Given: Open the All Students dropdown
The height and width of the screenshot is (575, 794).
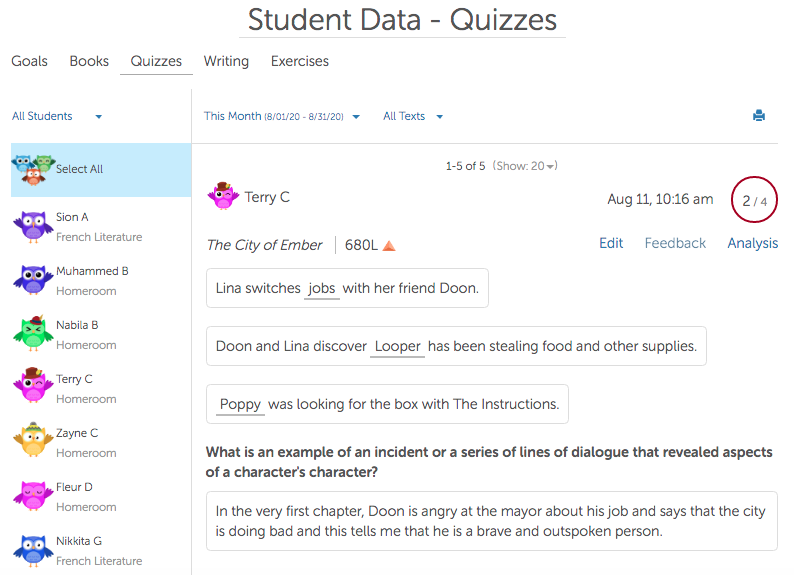Looking at the screenshot, I should 57,116.
